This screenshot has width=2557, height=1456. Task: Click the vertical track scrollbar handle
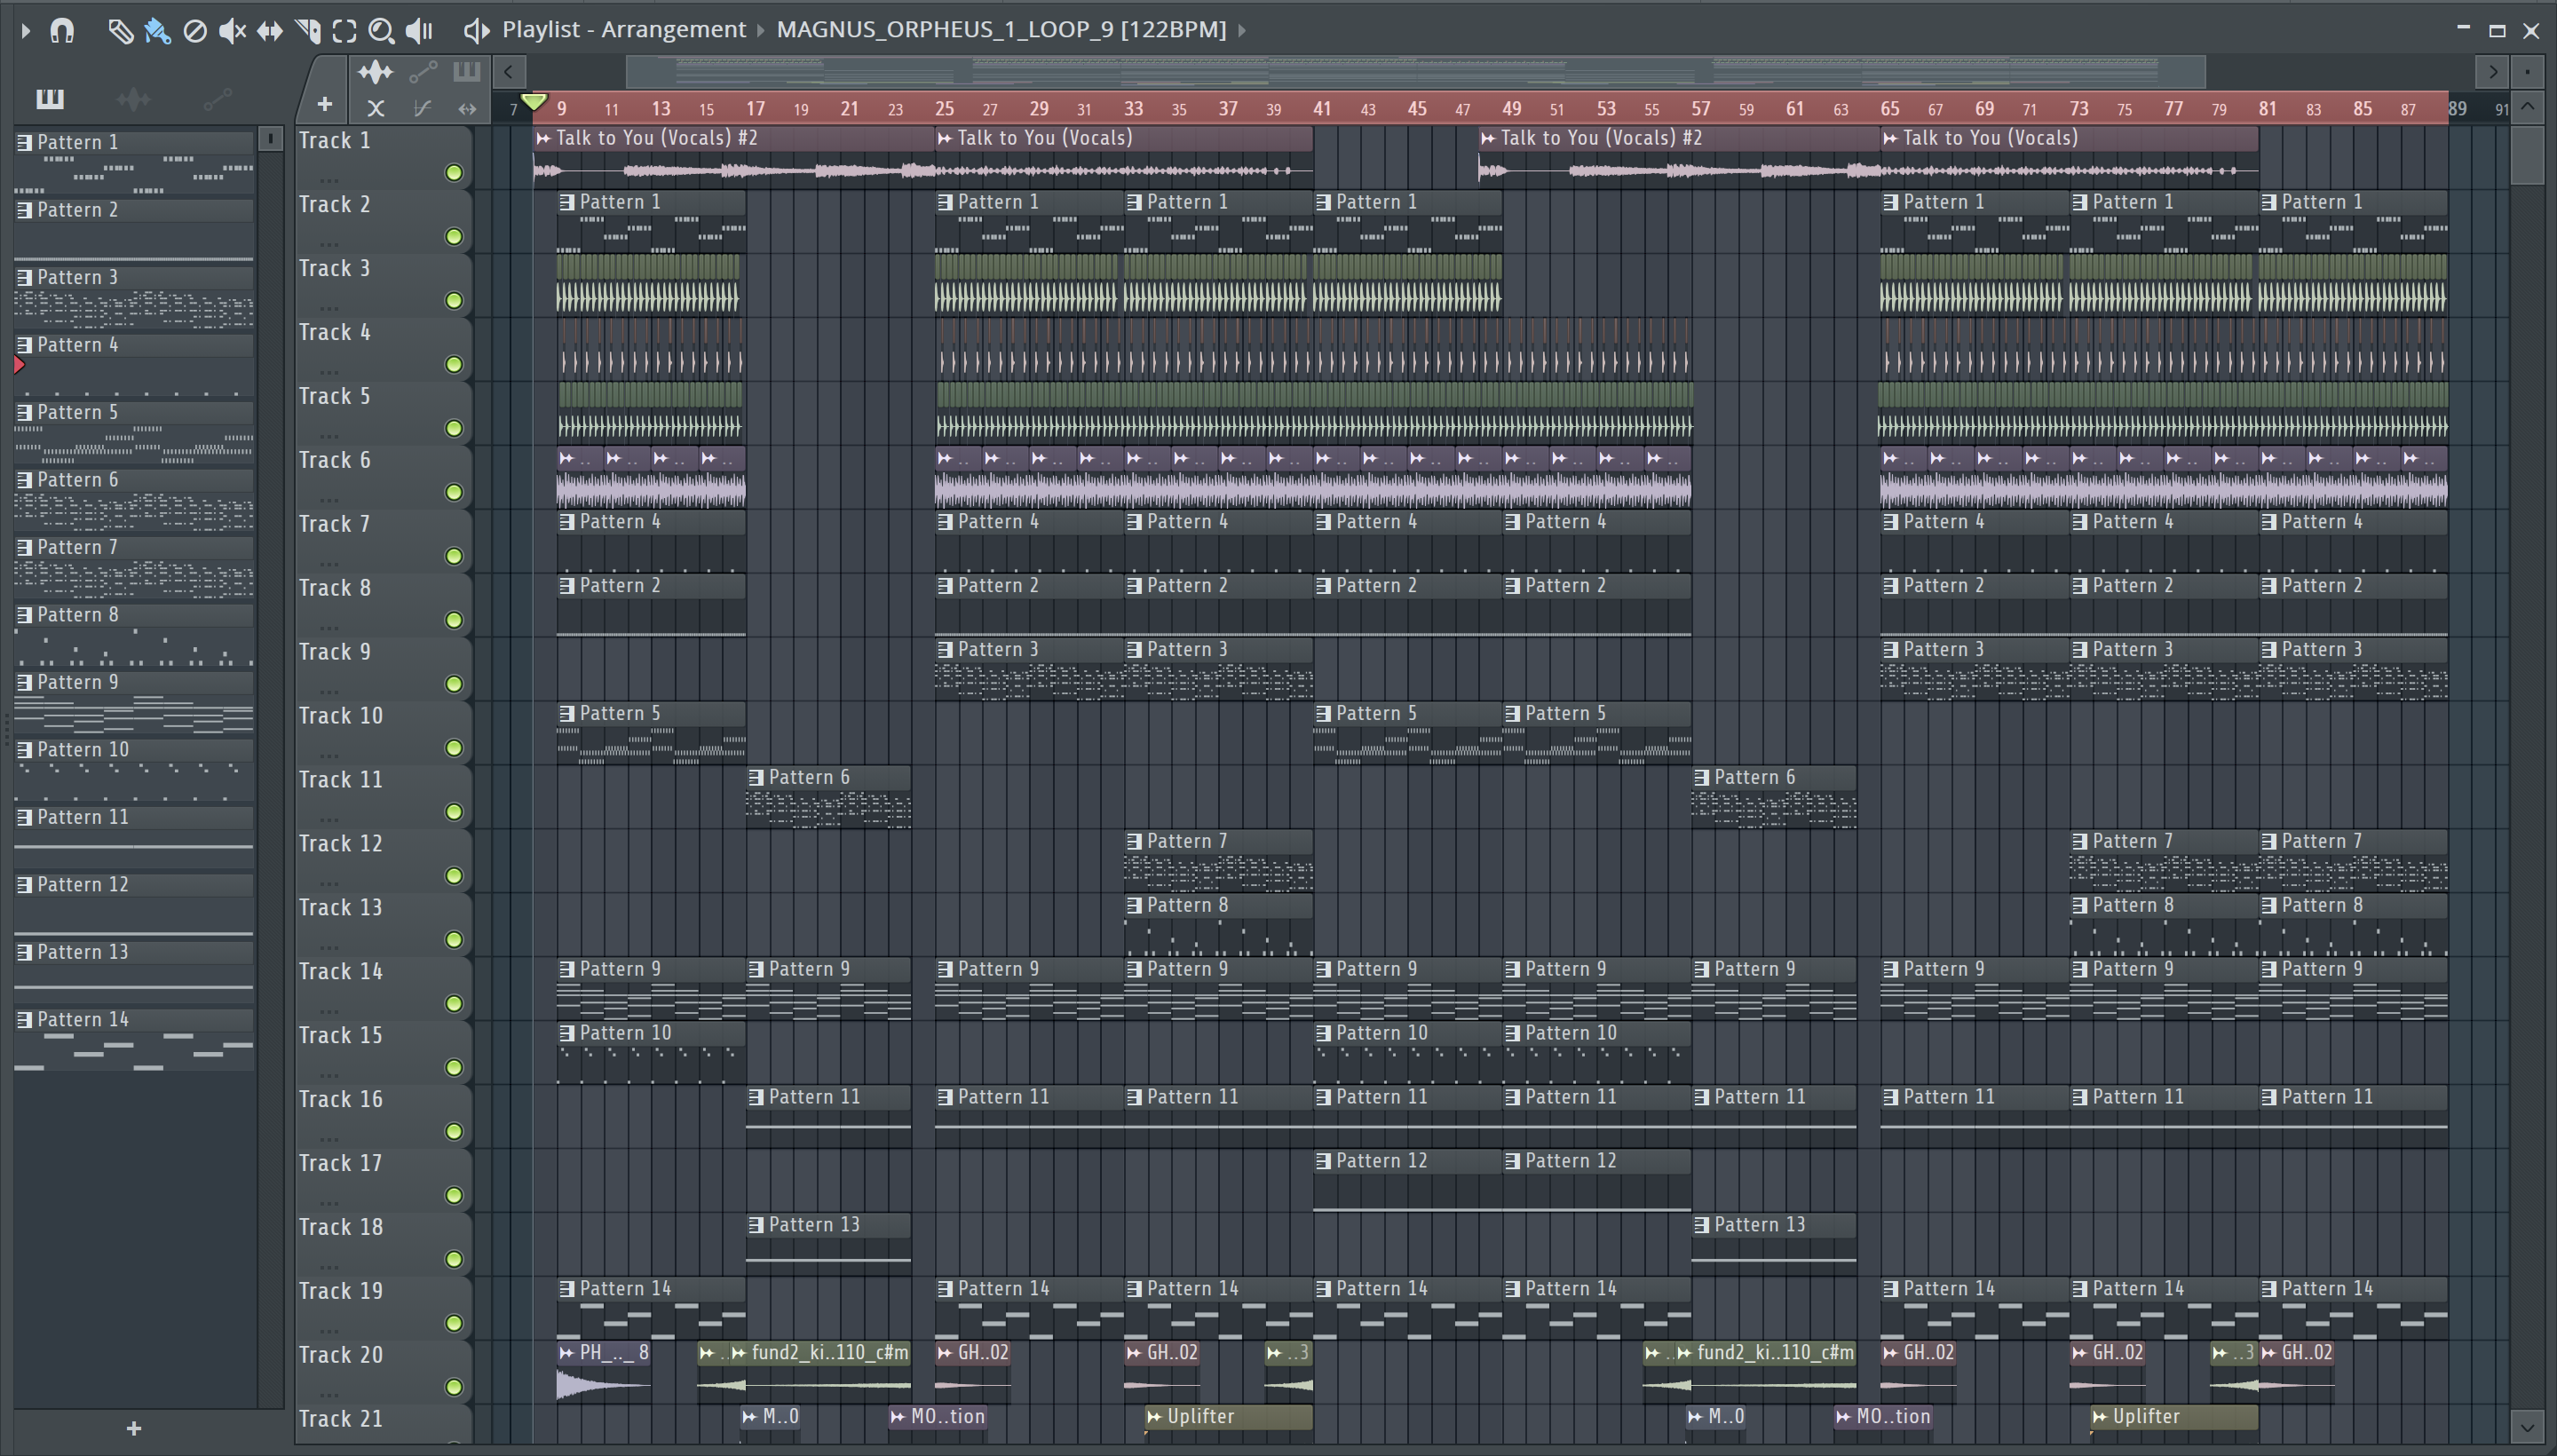click(x=2528, y=155)
